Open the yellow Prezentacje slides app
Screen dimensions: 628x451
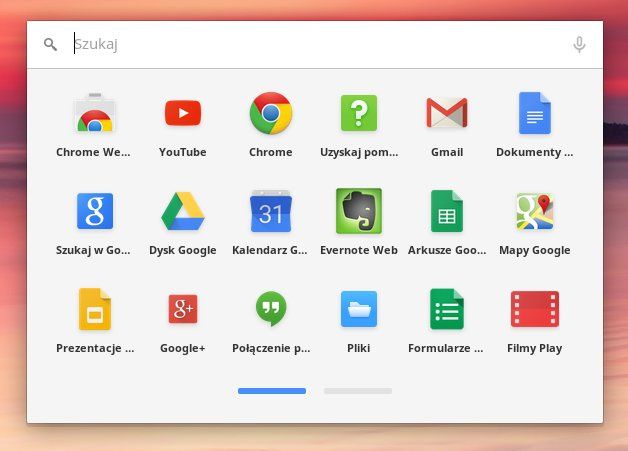[95, 309]
